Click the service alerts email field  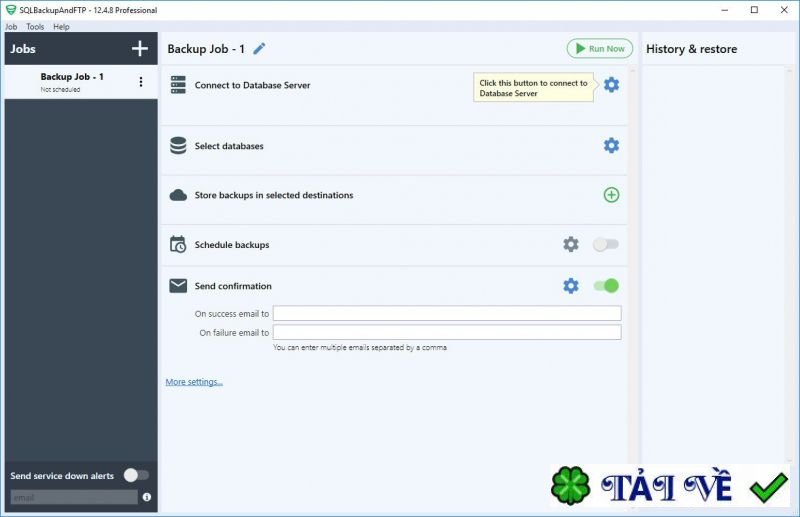click(74, 497)
